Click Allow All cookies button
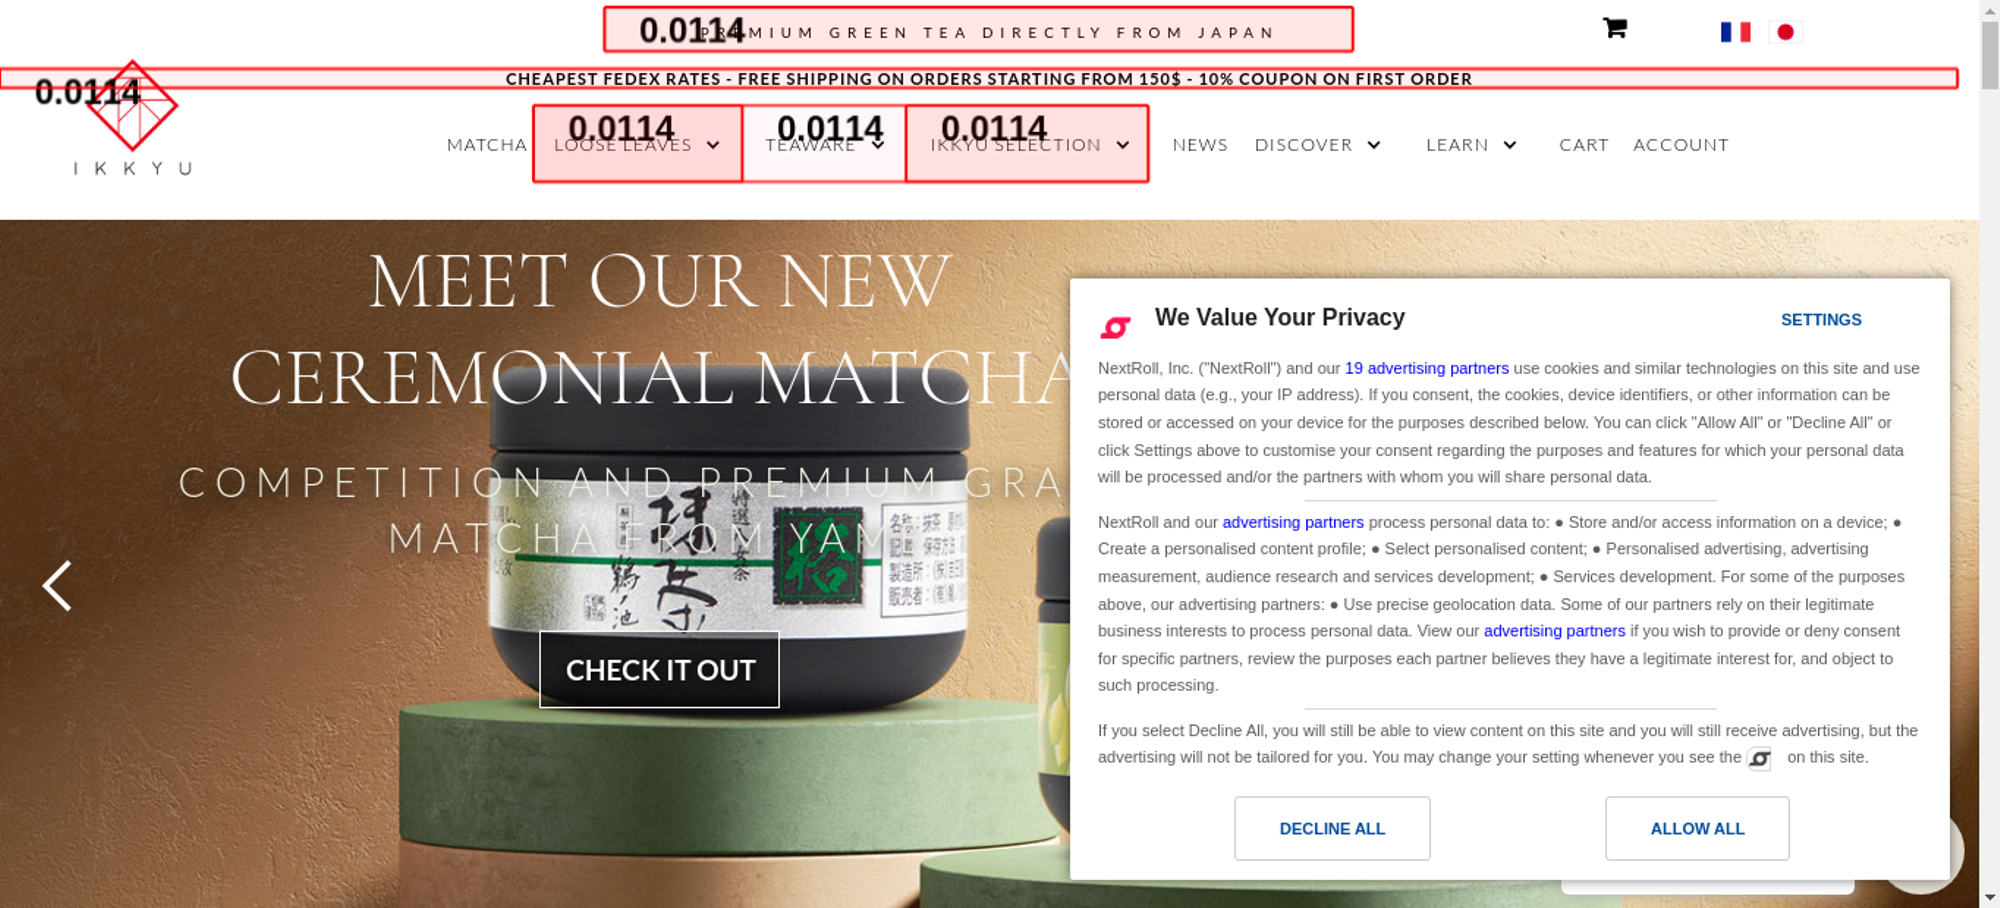Viewport: 2000px width, 908px height. pos(1697,829)
